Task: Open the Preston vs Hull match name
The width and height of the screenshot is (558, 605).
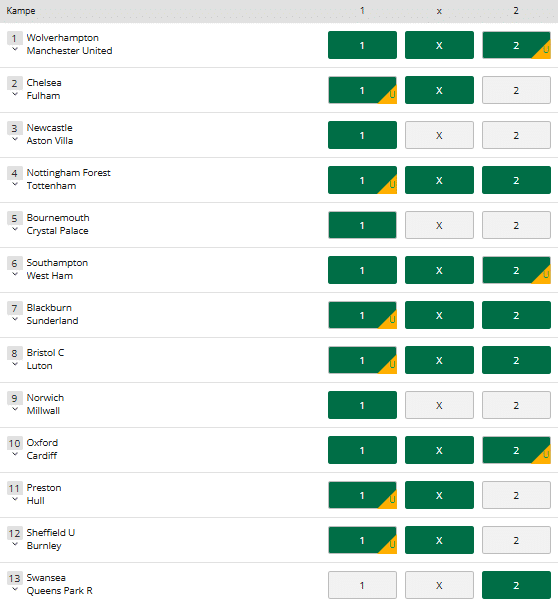Action: (44, 494)
